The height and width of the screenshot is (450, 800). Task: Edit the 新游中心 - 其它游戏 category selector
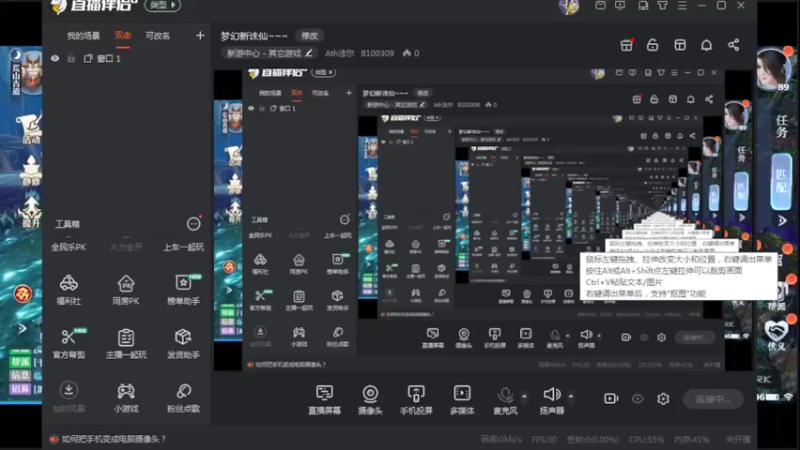coord(269,53)
